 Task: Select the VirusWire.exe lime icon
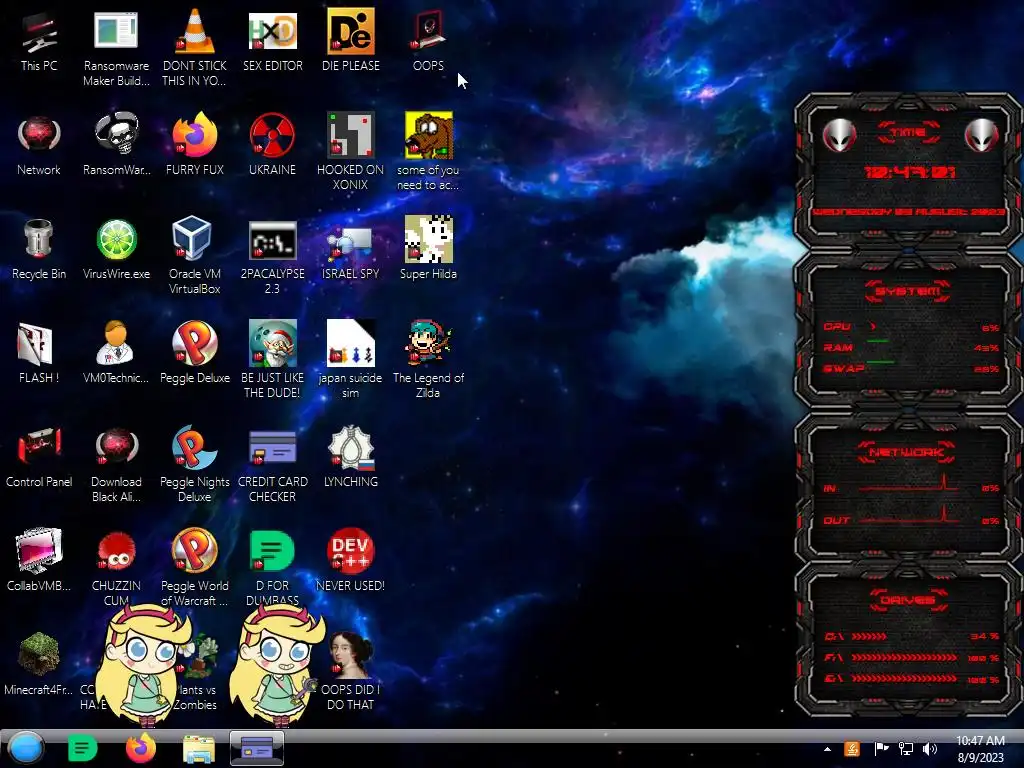click(x=116, y=239)
